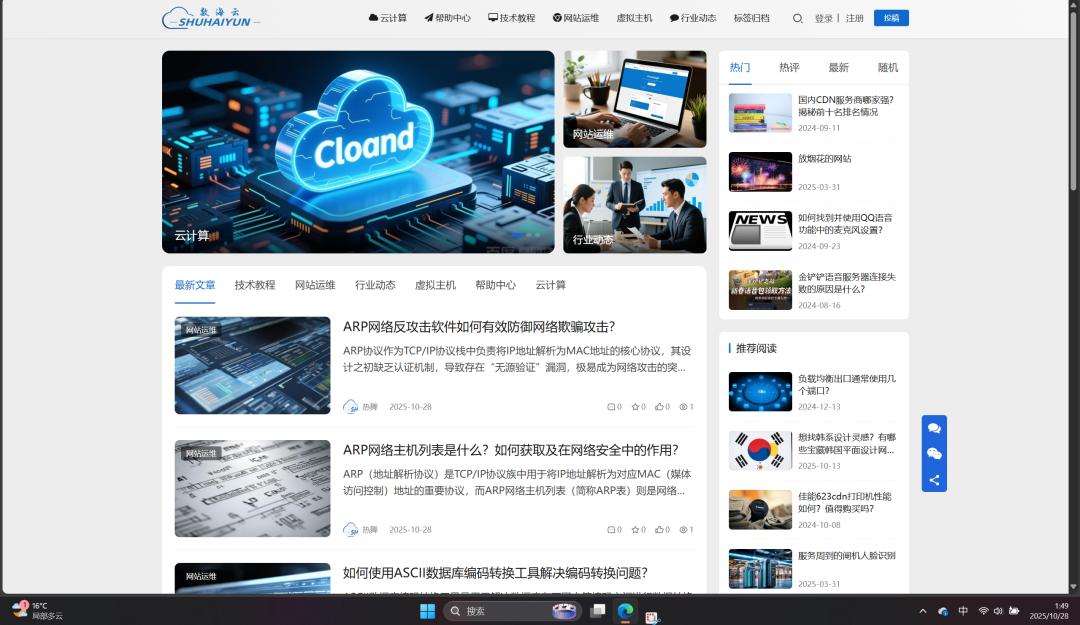This screenshot has width=1080, height=625.
Task: Open the floating chat bubble icon
Action: [934, 428]
